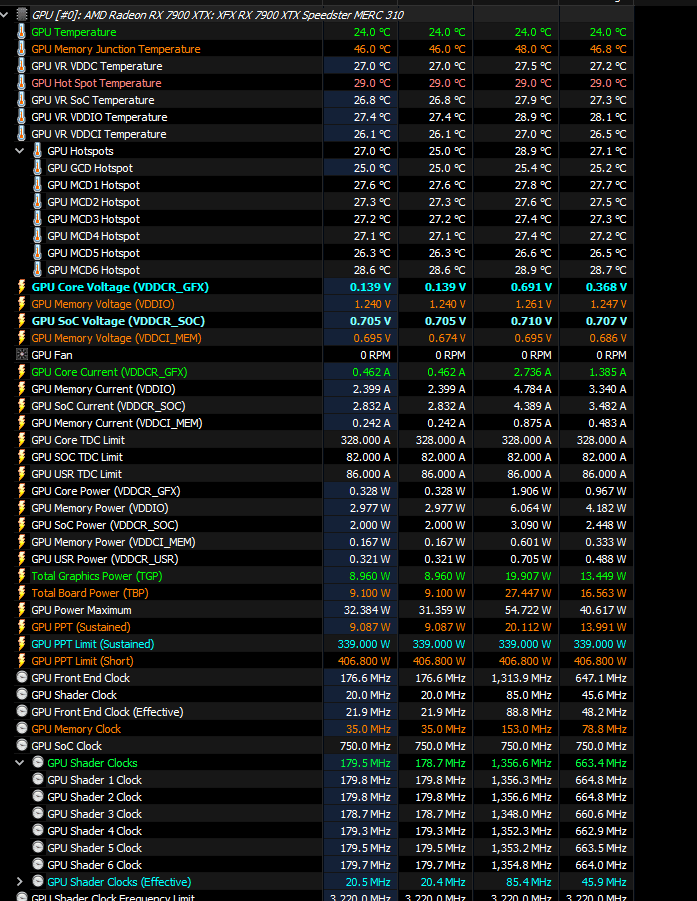
Task: Click the 663.4 MHz Shader Clocks average value
Action: coord(600,763)
